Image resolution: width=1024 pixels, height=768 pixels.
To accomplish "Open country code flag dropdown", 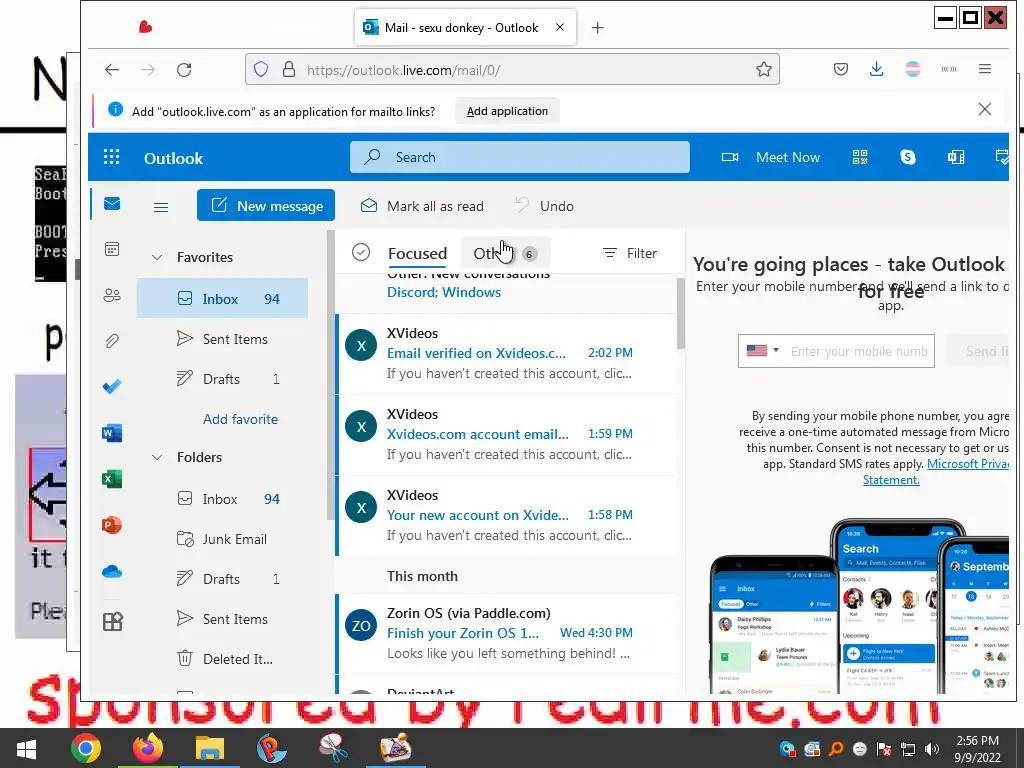I will point(762,351).
